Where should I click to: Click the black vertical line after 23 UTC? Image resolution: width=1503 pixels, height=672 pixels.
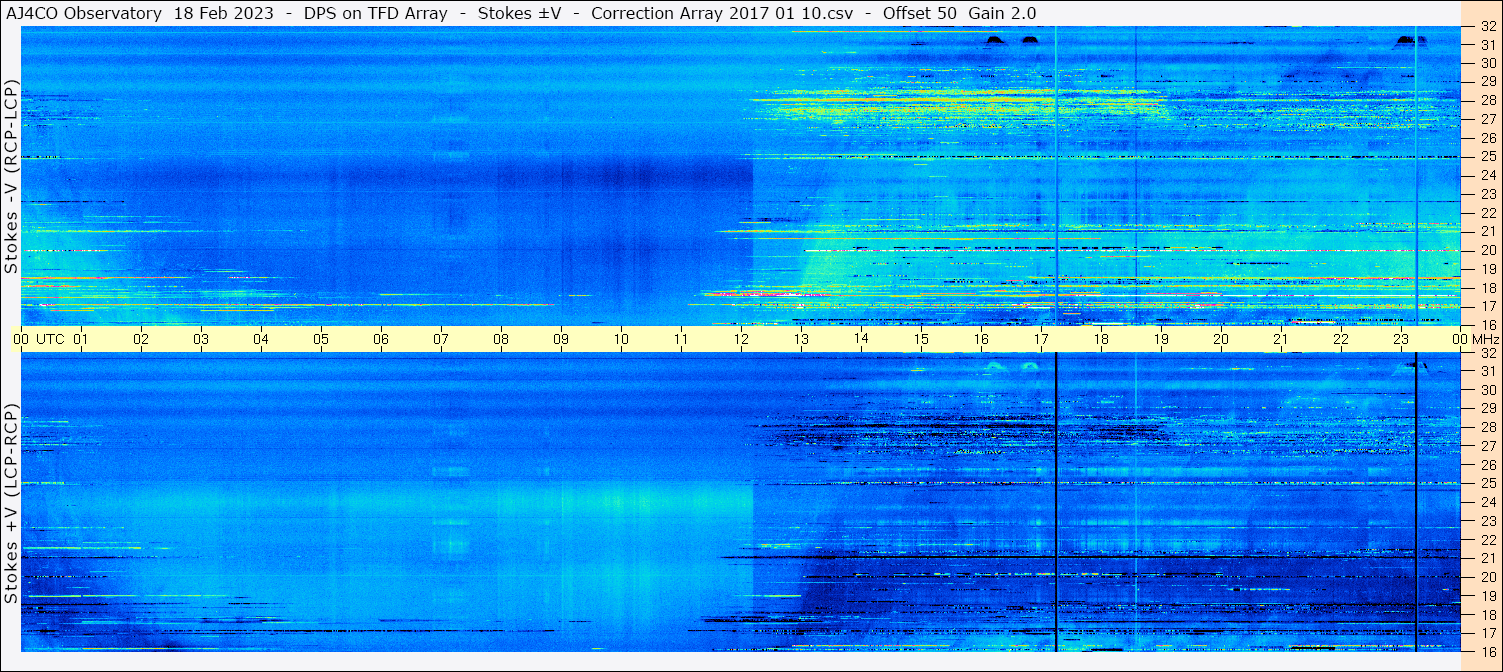[1416, 500]
